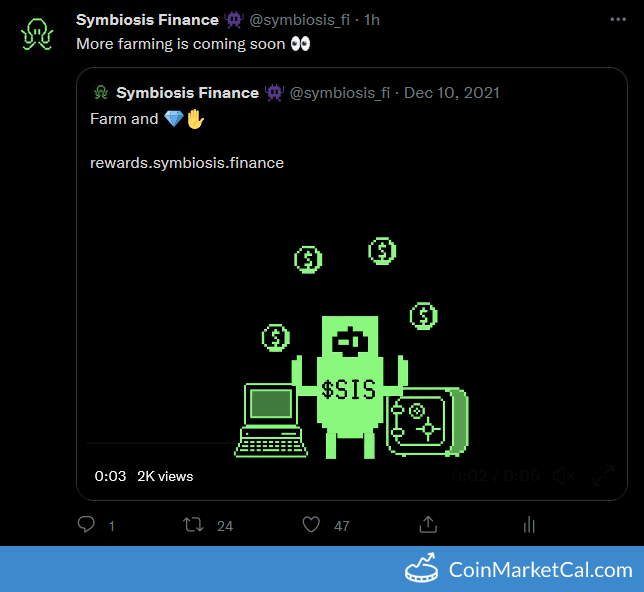
Task: Open Symbiosis Finance author name link
Action: tap(147, 20)
